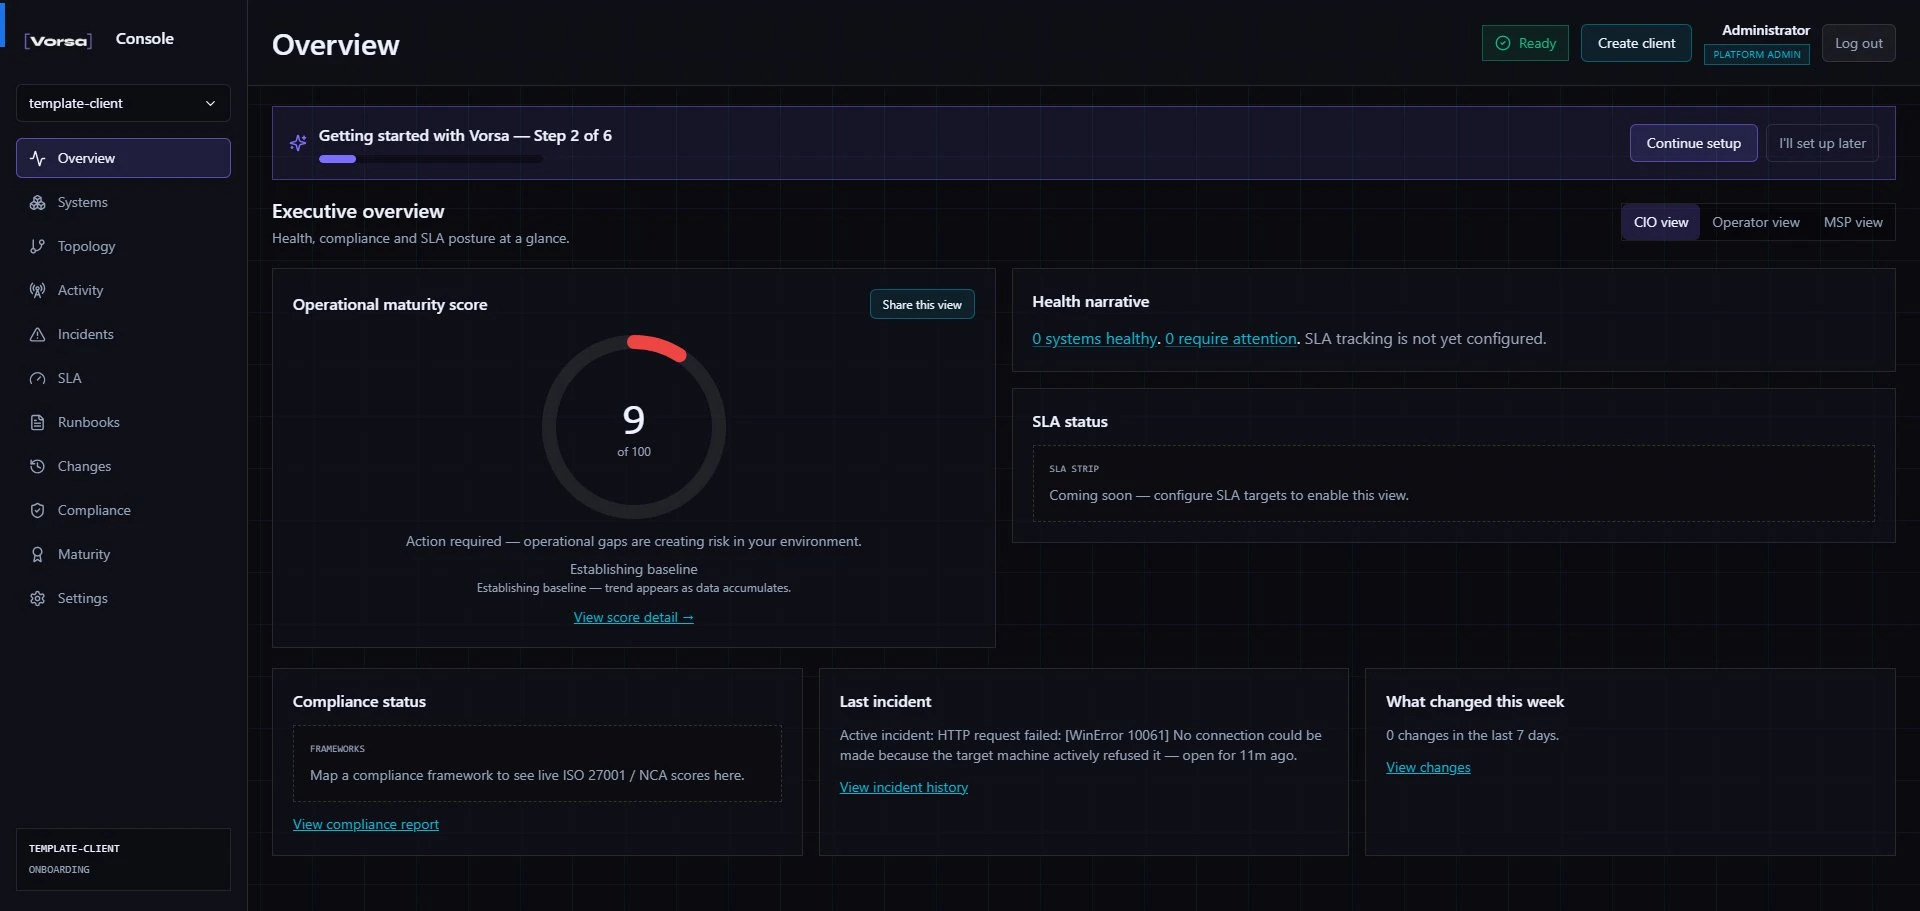1920x911 pixels.
Task: Navigate to Maturity
Action: click(123, 554)
